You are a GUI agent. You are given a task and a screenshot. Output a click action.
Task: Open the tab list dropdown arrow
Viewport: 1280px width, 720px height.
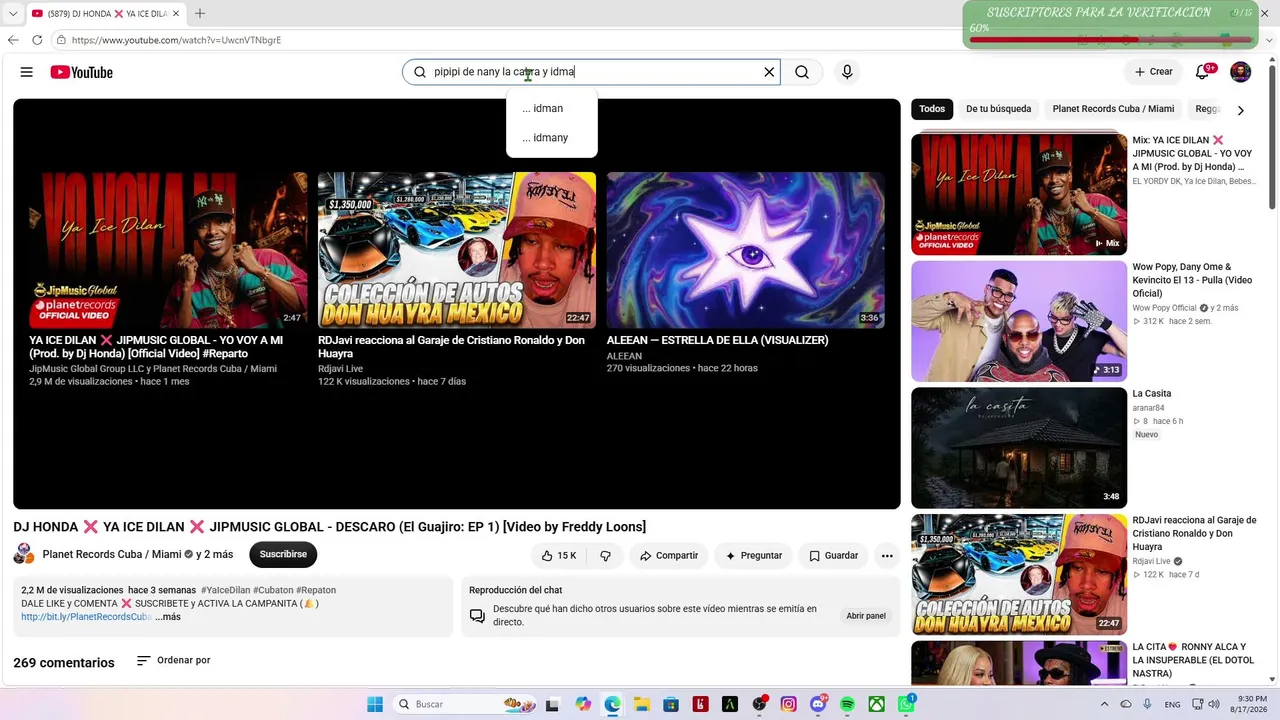[x=13, y=13]
